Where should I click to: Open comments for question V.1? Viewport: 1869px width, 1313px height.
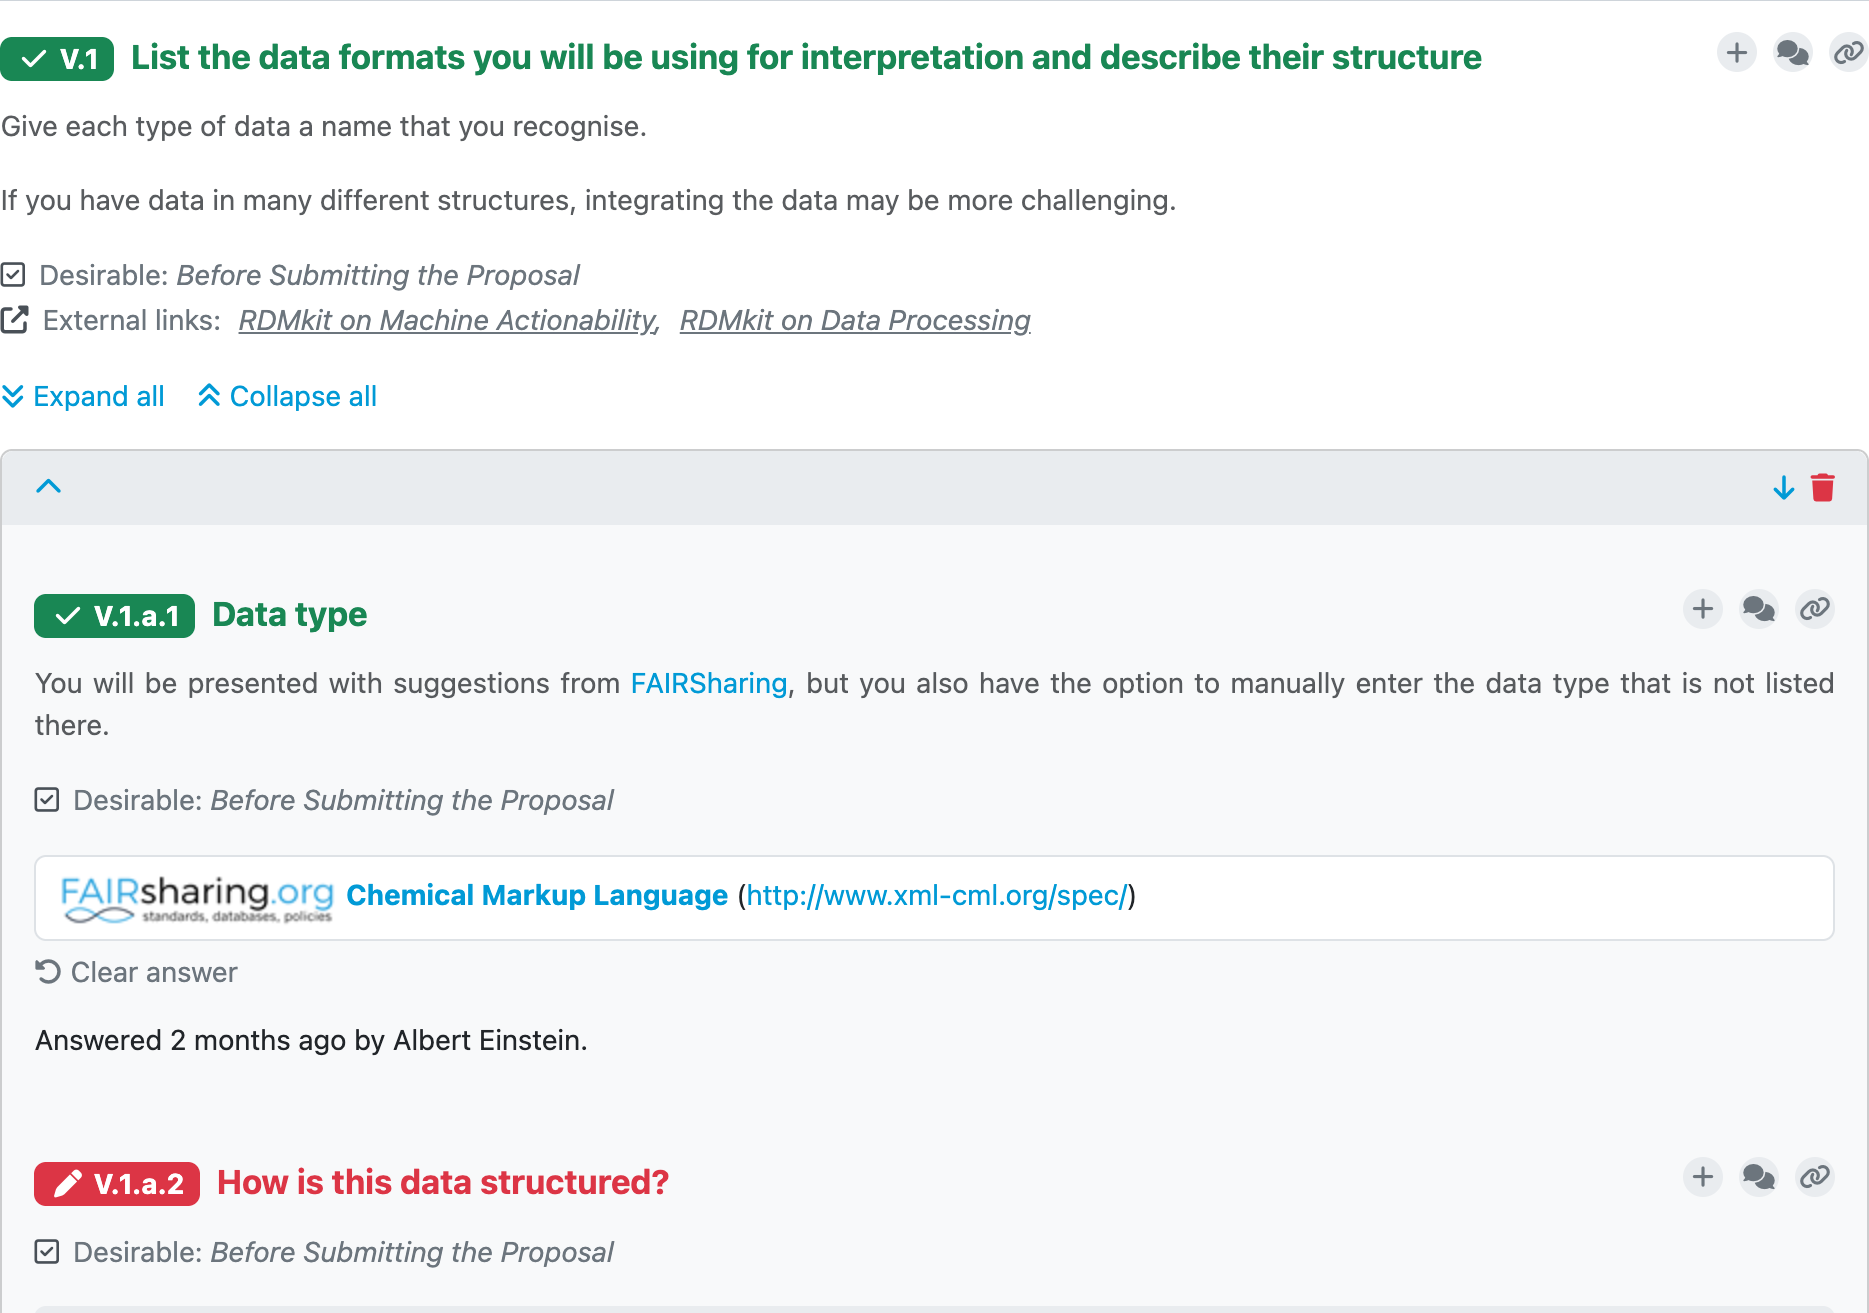point(1792,53)
